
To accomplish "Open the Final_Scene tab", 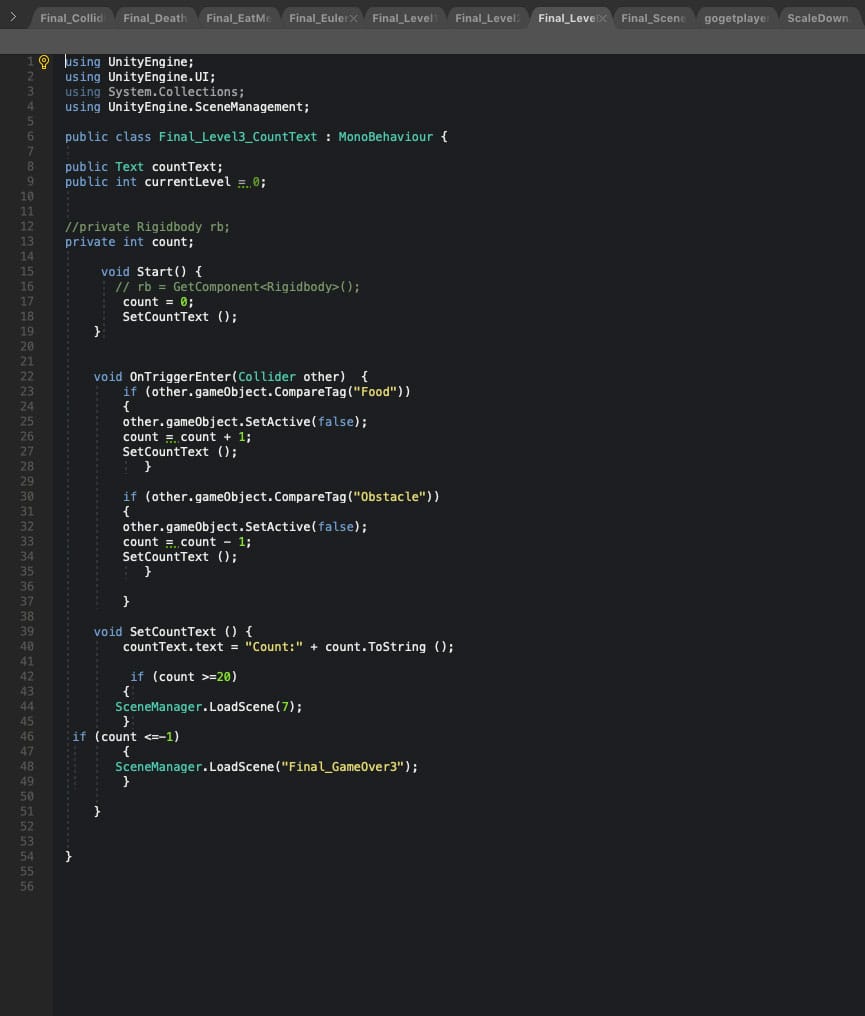I will [653, 18].
